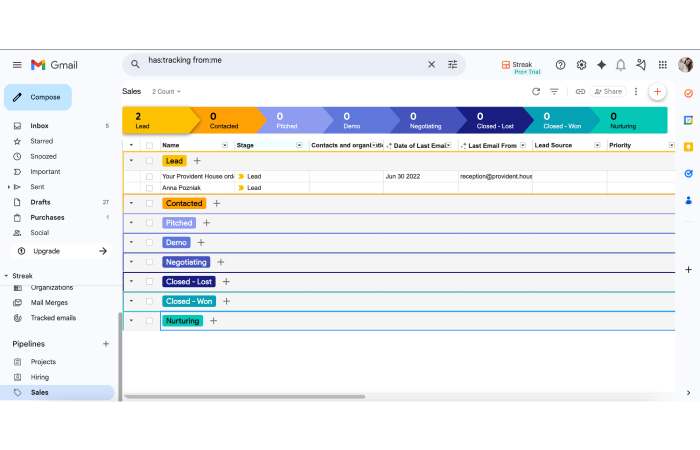The width and height of the screenshot is (700, 450).
Task: Click the search magnifier icon
Action: click(x=135, y=65)
